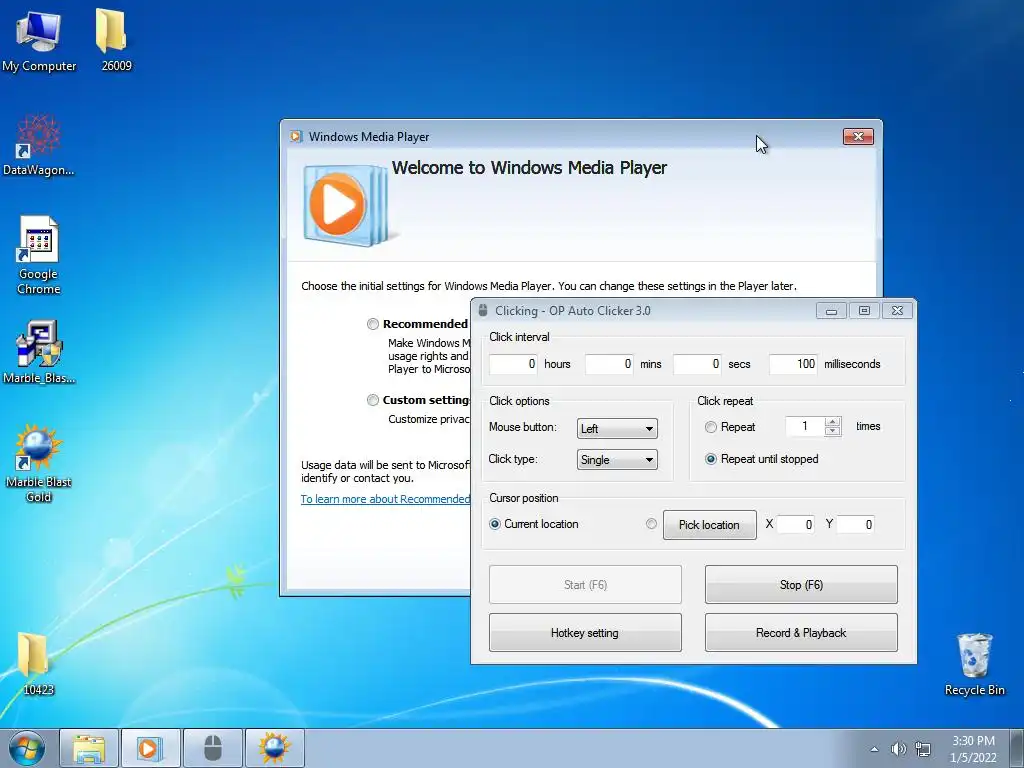The image size is (1024, 768).
Task: Click the secs interval field
Action: (697, 364)
